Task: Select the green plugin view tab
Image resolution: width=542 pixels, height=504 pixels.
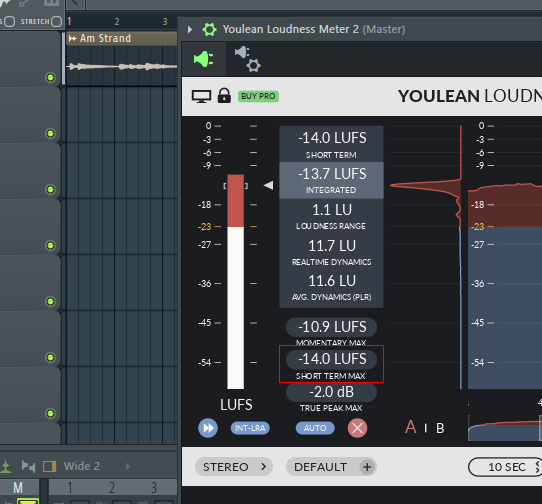Action: tap(204, 59)
